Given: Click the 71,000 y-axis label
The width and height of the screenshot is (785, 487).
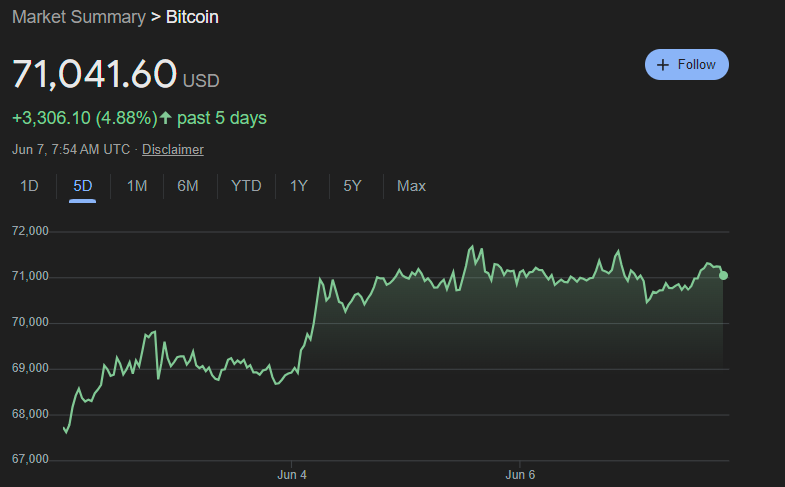Looking at the screenshot, I should coord(30,276).
